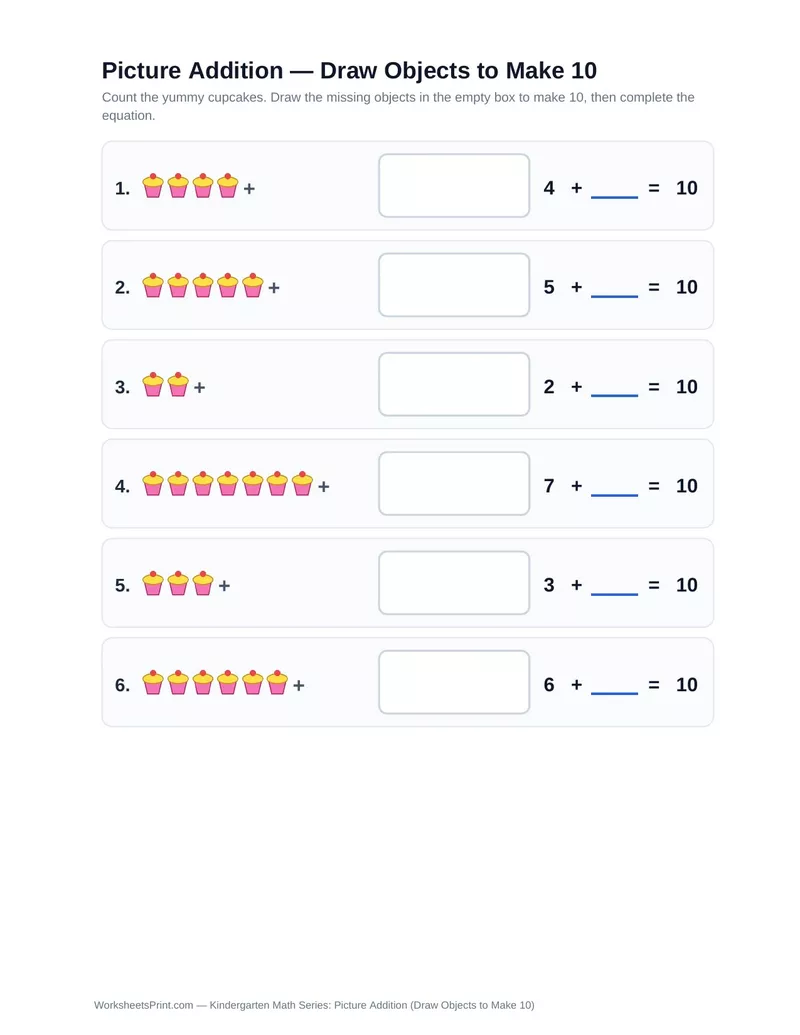Screen dimensions: 800x1035
Task: Click the empty drawing box in problem 4
Action: pyautogui.click(x=454, y=483)
